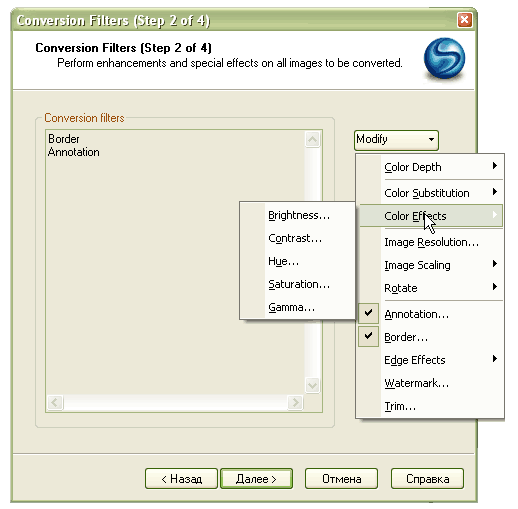This screenshot has width=518, height=509.
Task: Click the list's scroll down arrow
Action: 312,385
